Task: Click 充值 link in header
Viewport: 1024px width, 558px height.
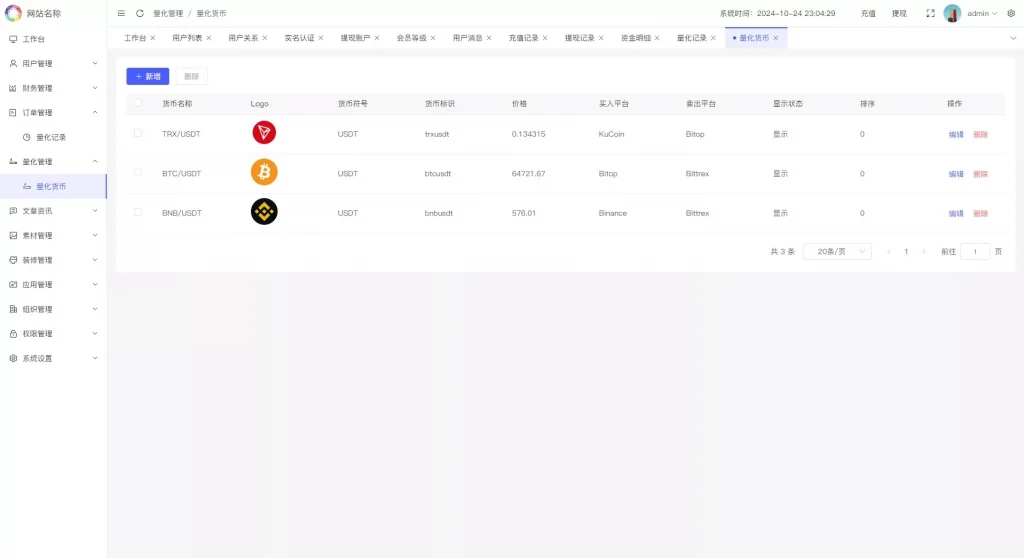Action: pos(868,13)
